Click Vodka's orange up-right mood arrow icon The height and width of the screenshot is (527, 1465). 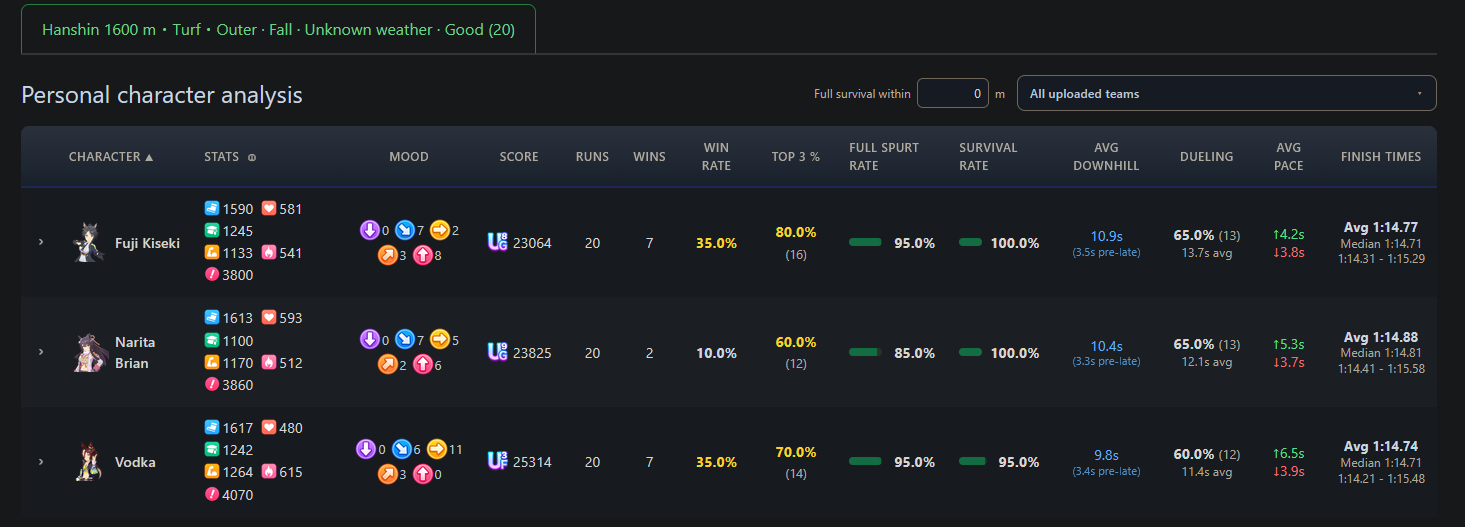coord(387,473)
